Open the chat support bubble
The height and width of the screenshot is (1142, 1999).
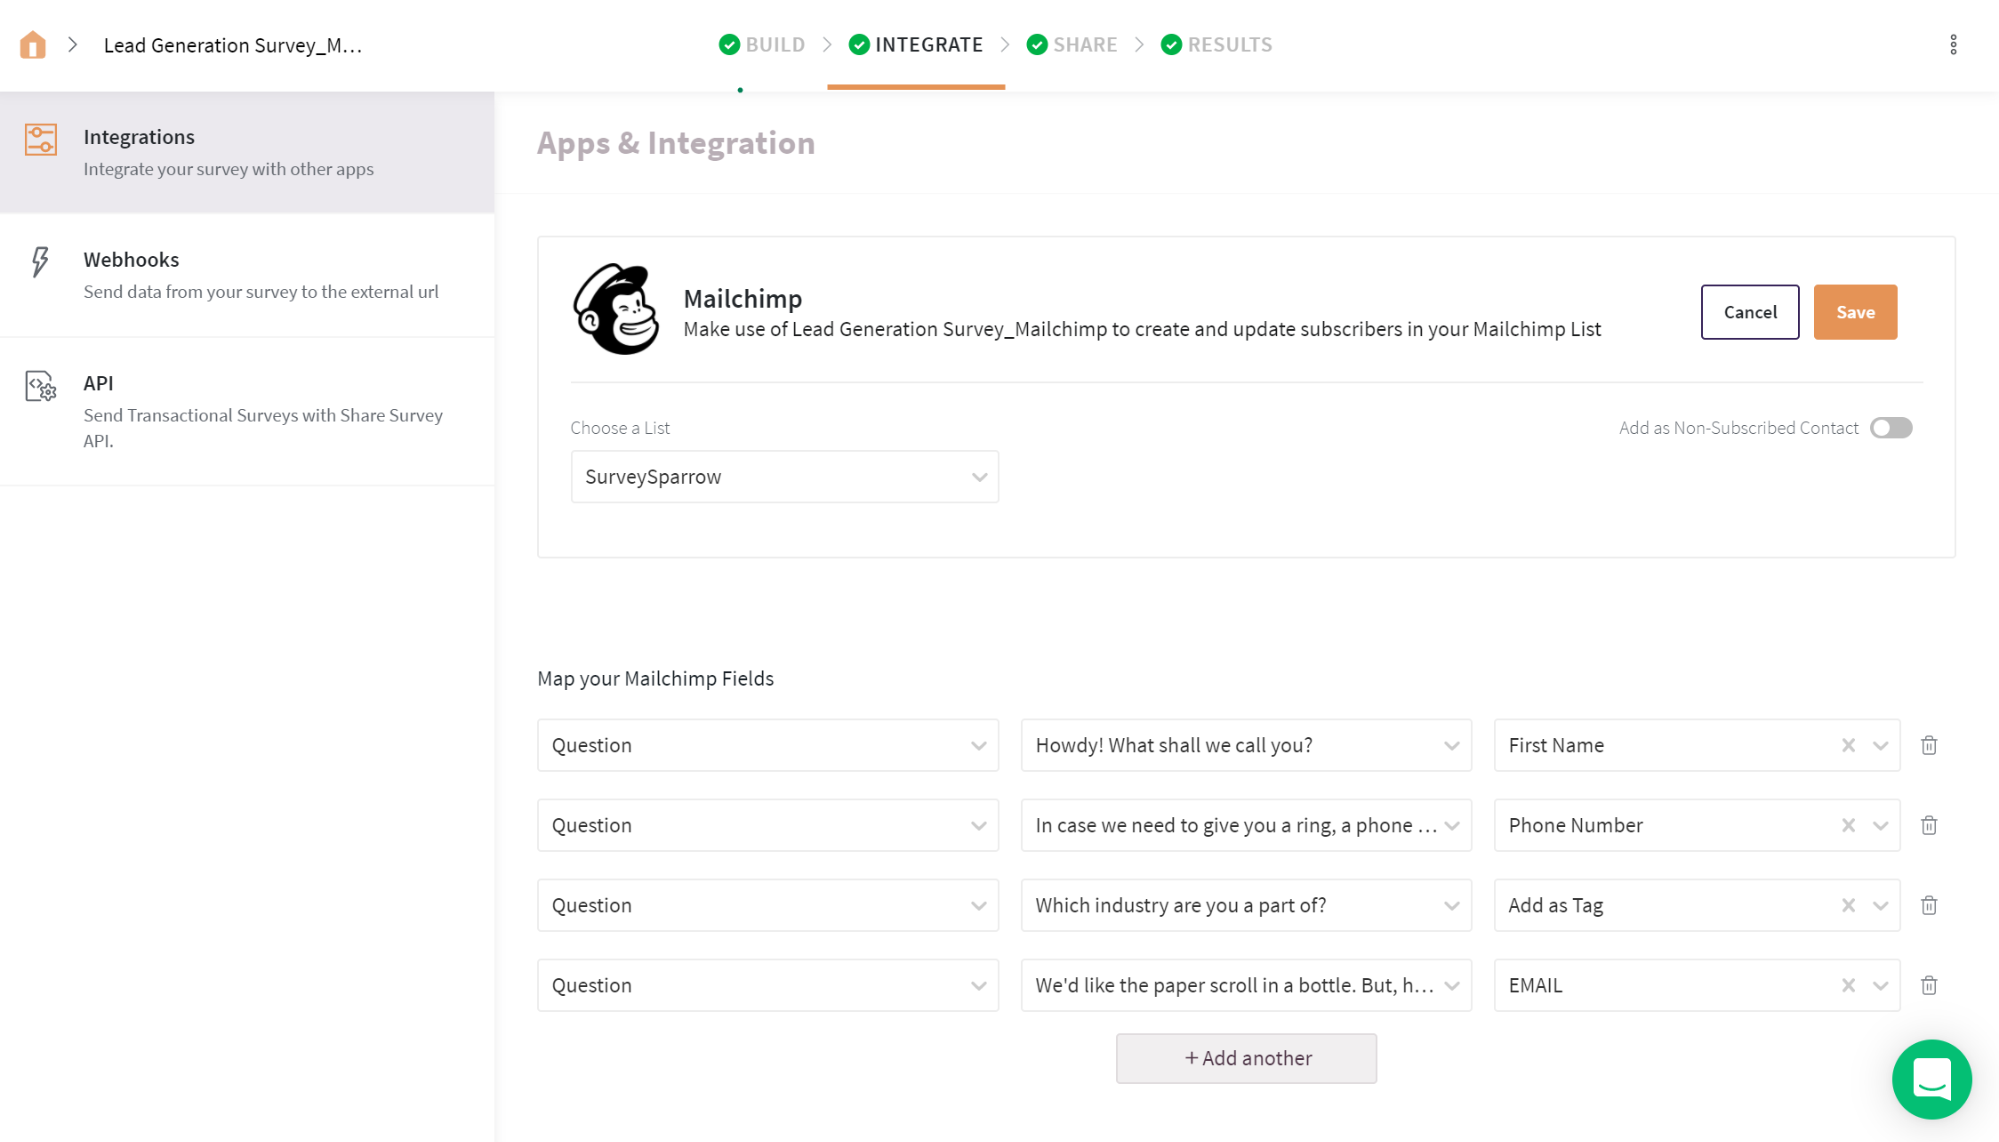[x=1931, y=1079]
